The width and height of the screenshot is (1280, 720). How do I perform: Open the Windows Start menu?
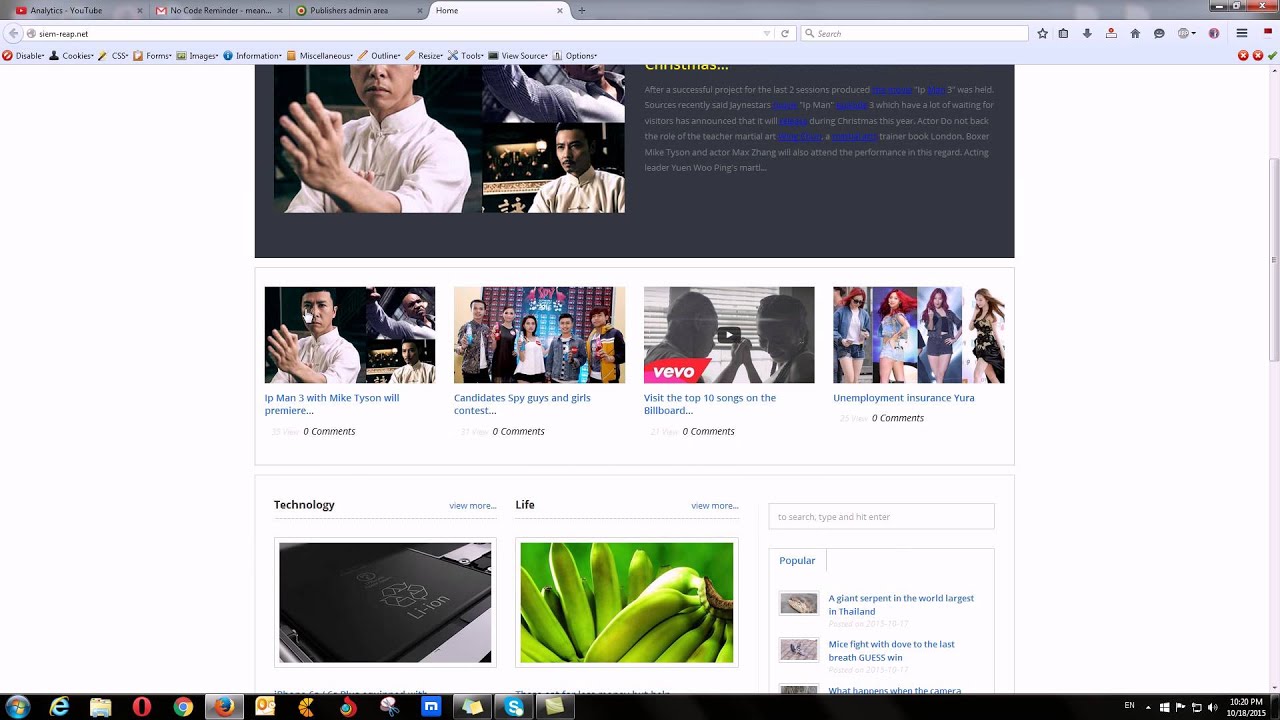tap(17, 707)
